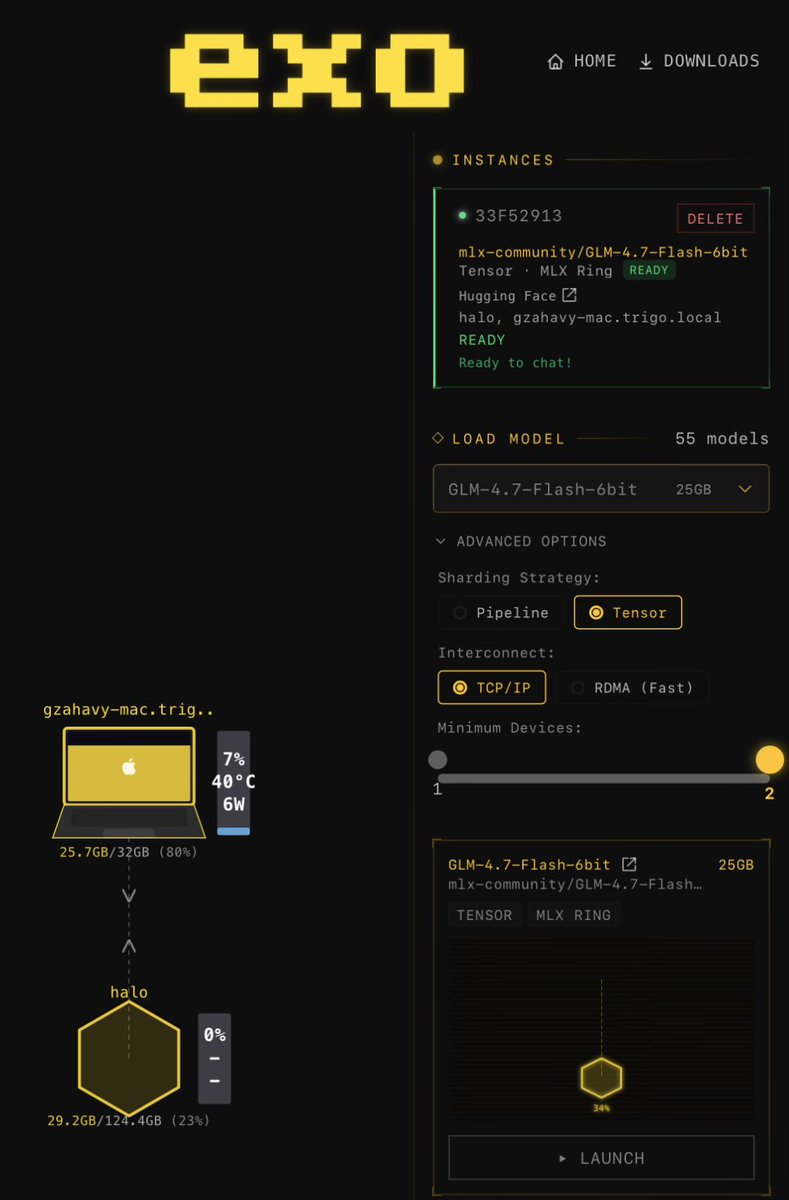This screenshot has width=789, height=1200.
Task: Click the green READY badge next to MLX Ring
Action: (649, 271)
